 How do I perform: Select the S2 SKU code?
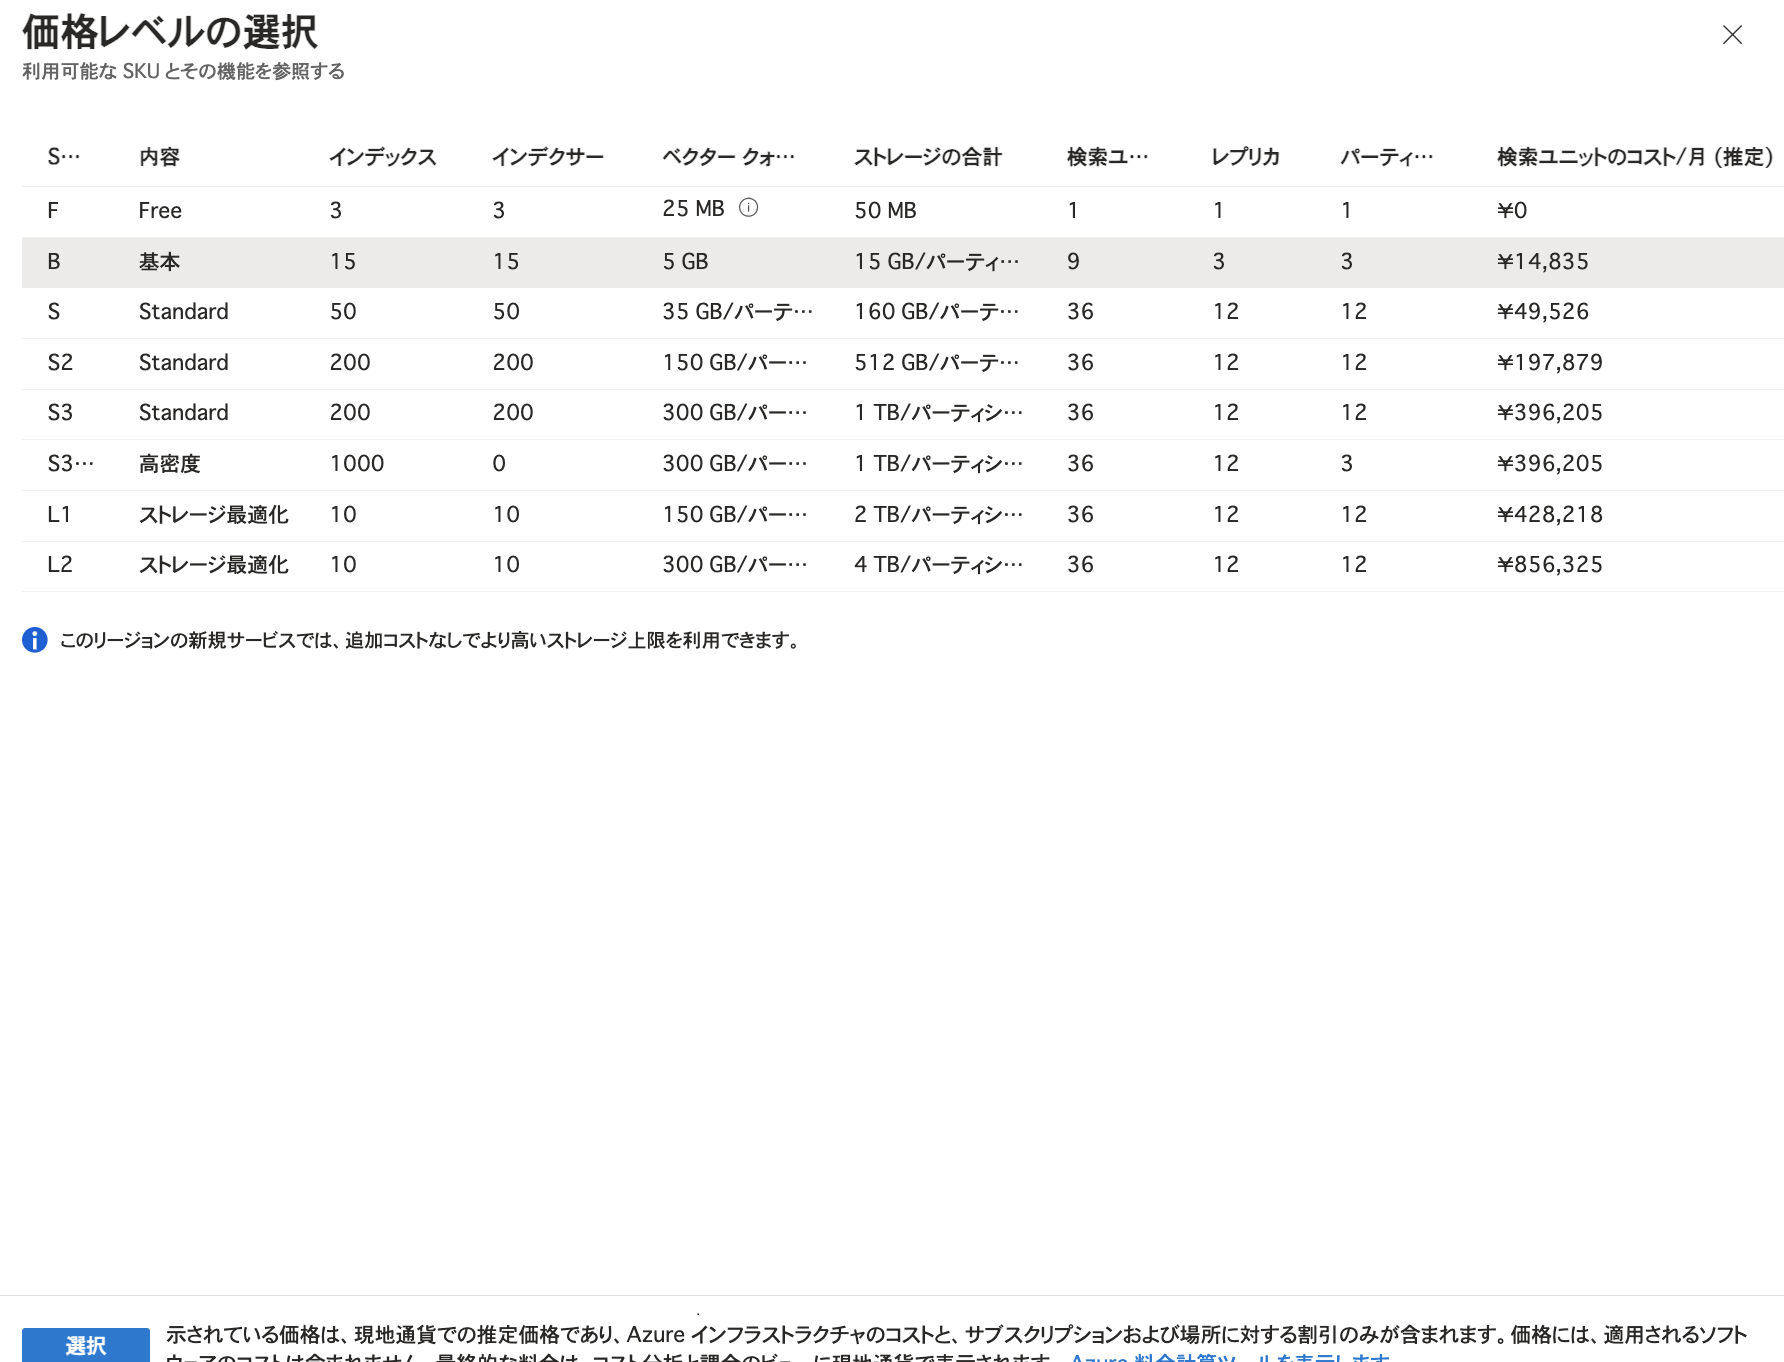(x=60, y=362)
